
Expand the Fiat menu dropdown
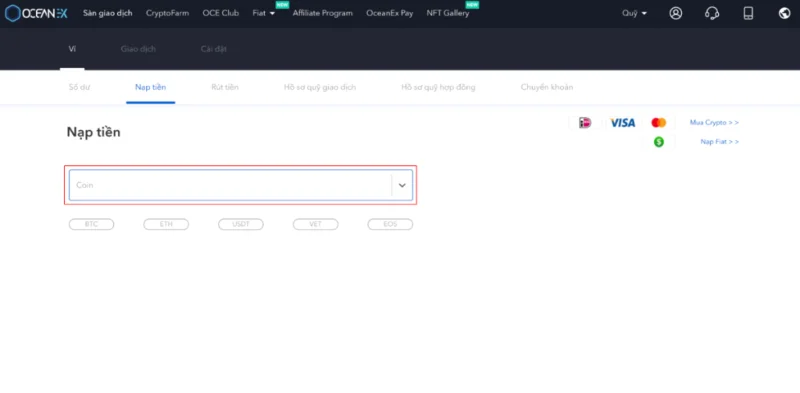click(x=264, y=13)
